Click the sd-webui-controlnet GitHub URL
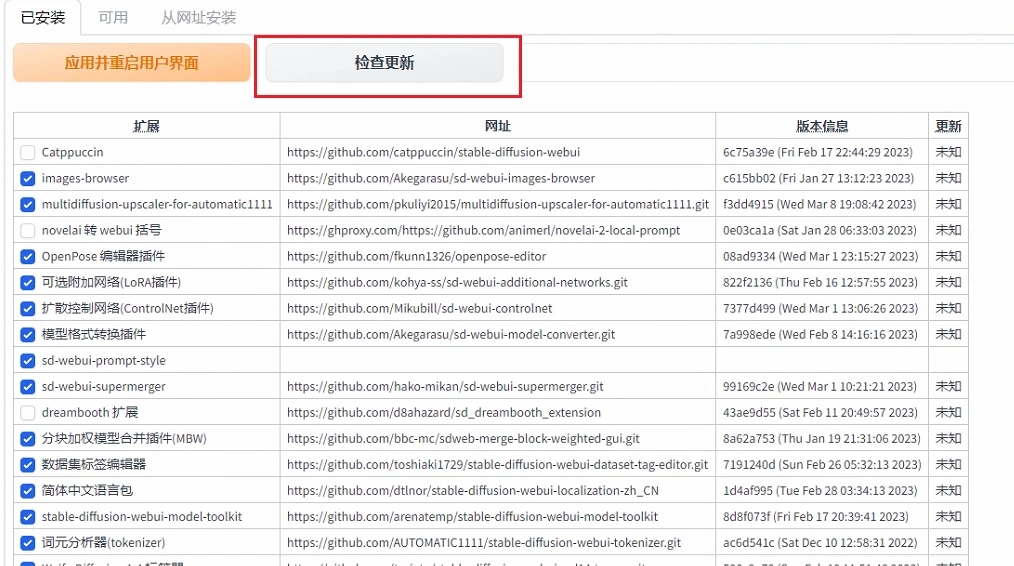The image size is (1014, 566). [x=419, y=309]
